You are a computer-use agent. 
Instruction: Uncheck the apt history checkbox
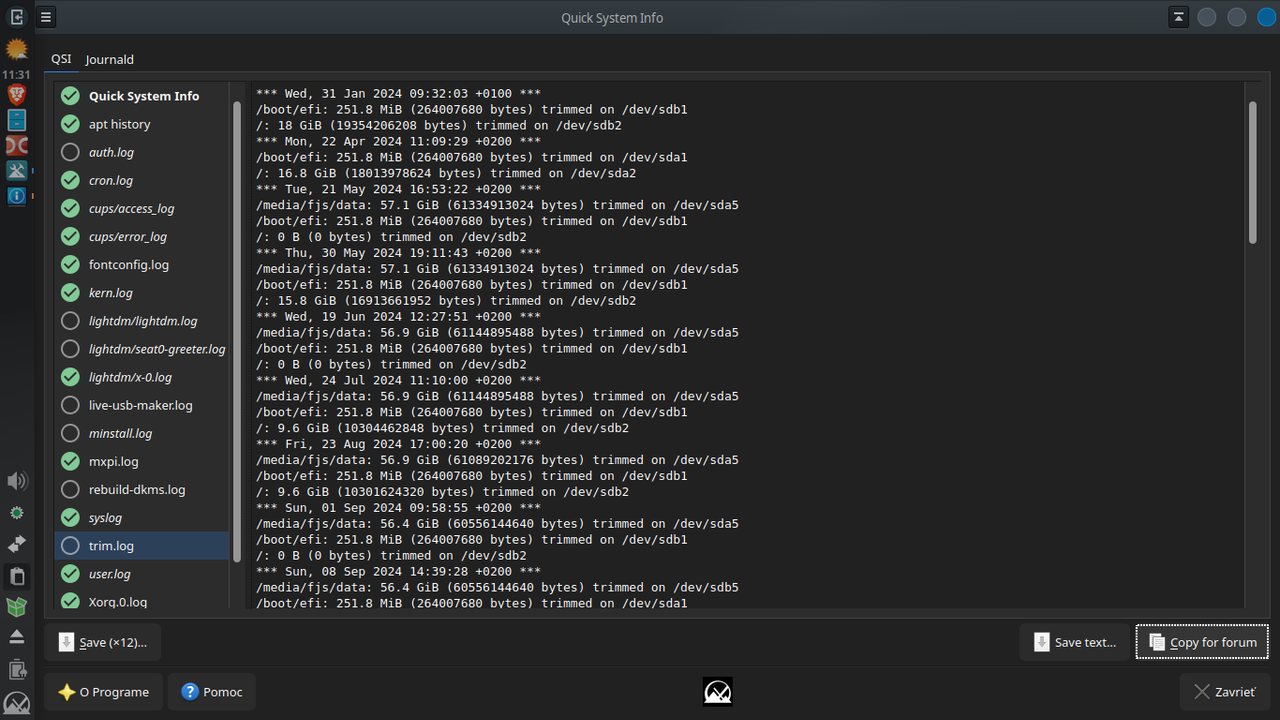70,124
